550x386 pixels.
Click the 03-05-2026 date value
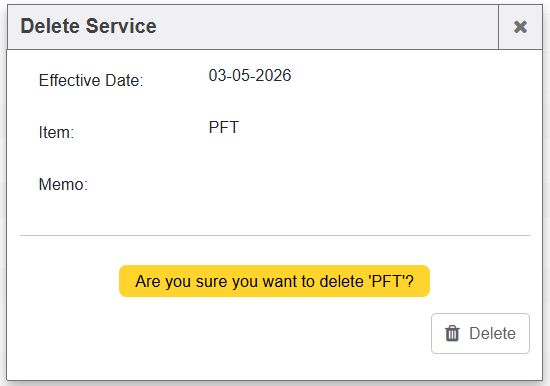tap(250, 75)
